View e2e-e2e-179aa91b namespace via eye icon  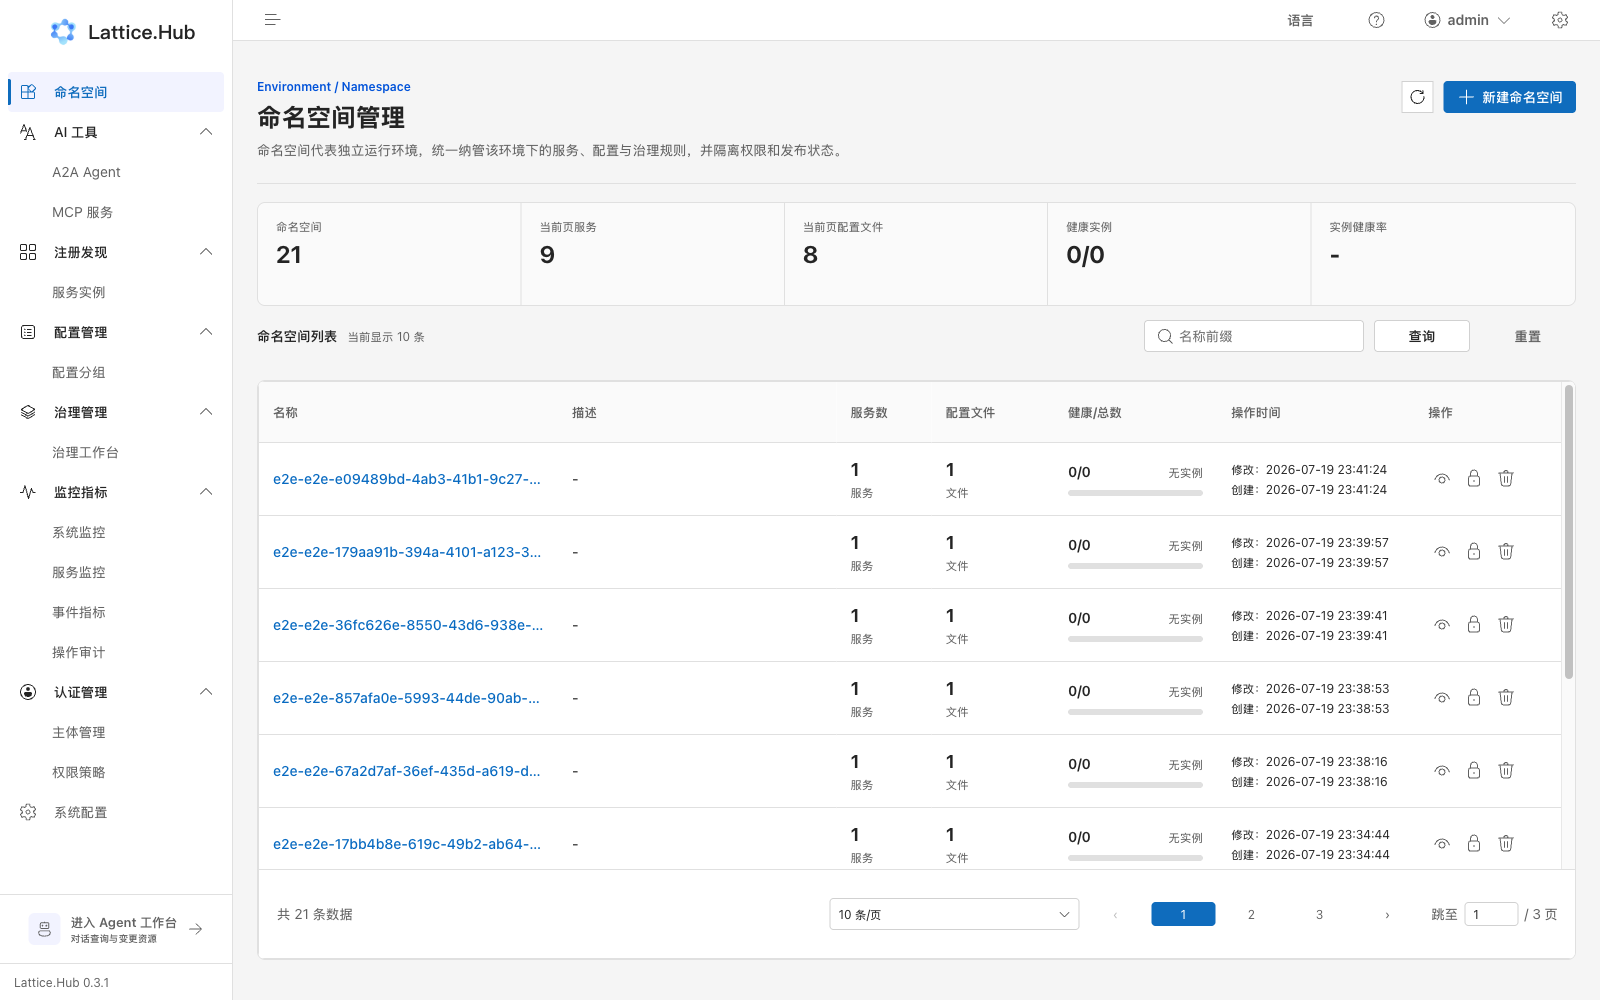(1442, 552)
